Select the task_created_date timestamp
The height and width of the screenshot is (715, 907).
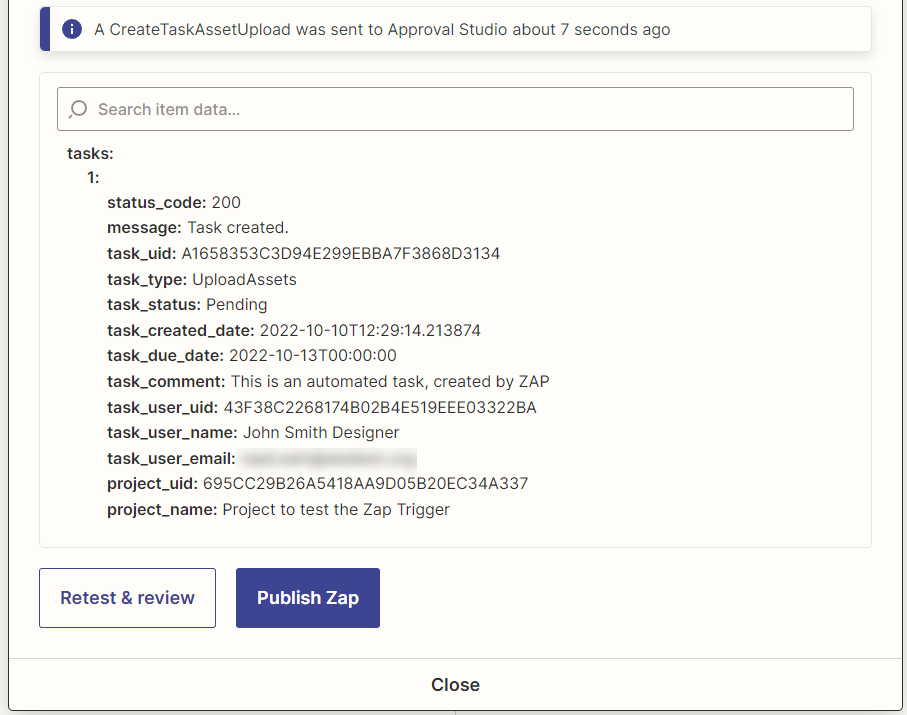pyautogui.click(x=371, y=330)
